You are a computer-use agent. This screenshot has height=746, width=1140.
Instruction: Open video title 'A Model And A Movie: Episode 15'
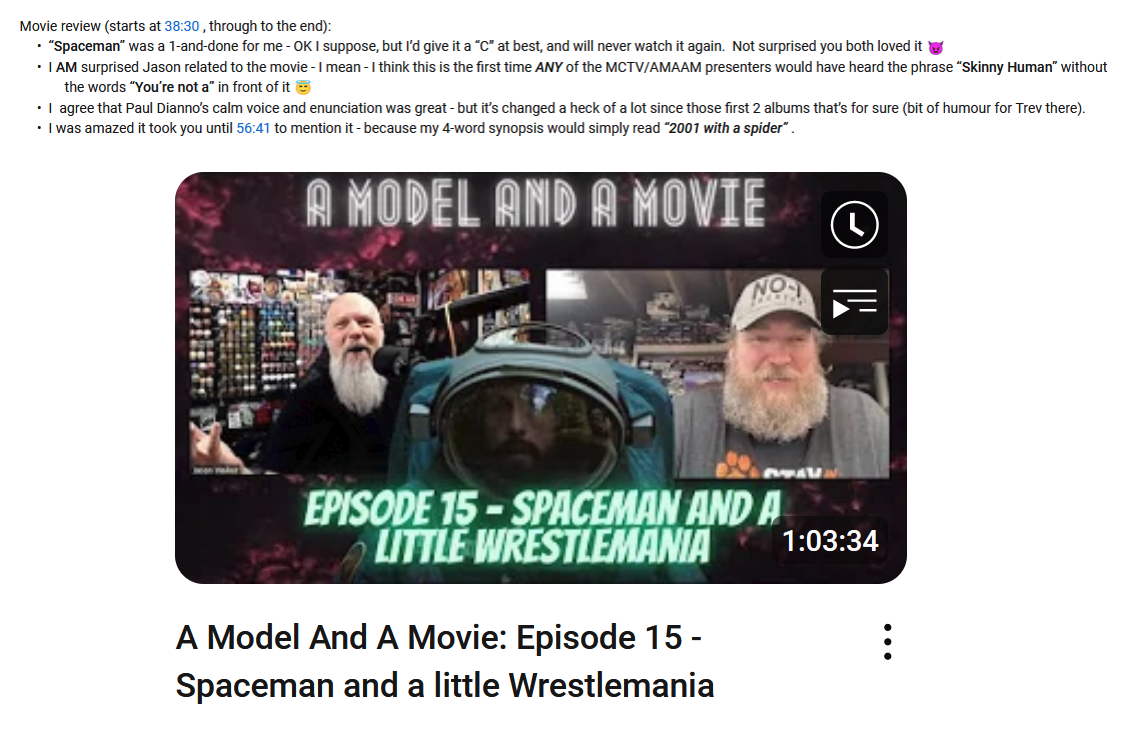[x=438, y=638]
